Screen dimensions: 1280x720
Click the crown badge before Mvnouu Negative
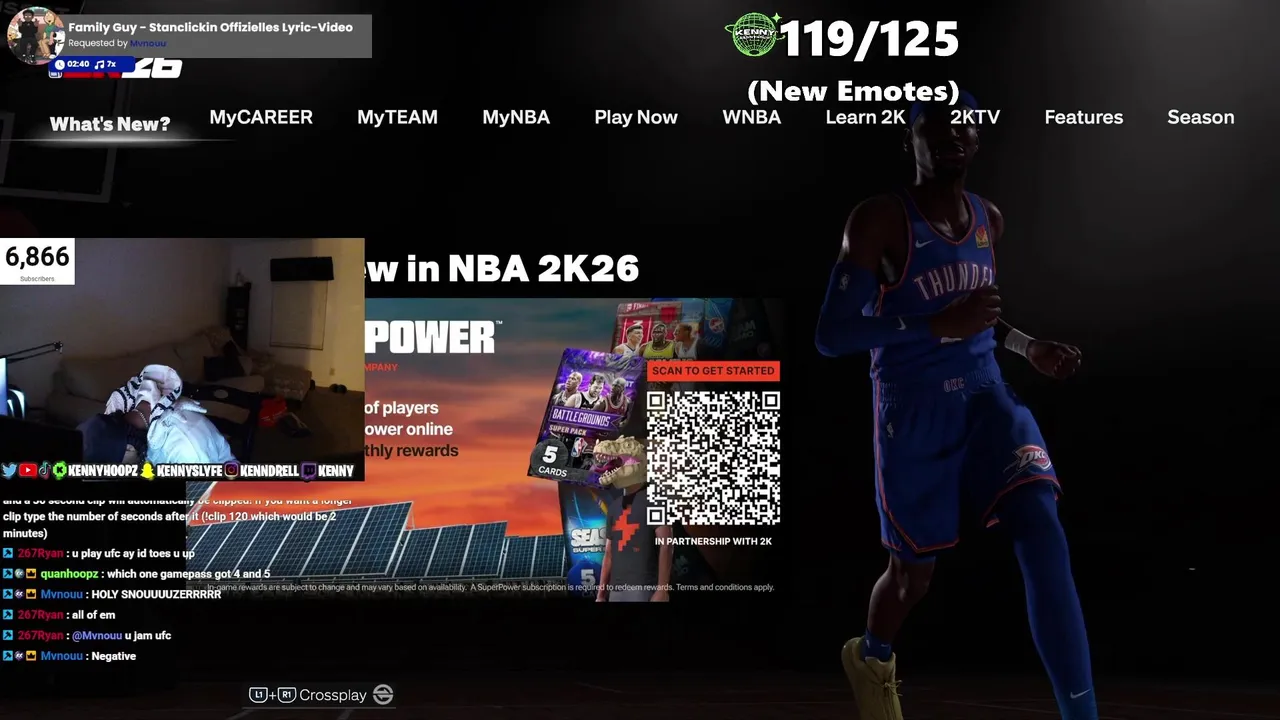click(31, 656)
